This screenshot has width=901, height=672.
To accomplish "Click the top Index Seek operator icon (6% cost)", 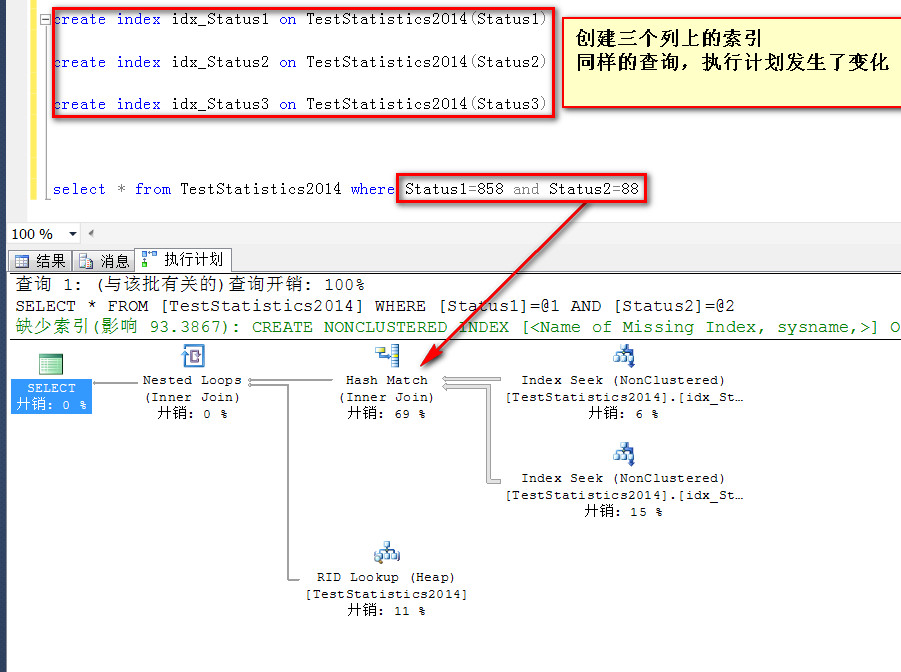I will [623, 356].
